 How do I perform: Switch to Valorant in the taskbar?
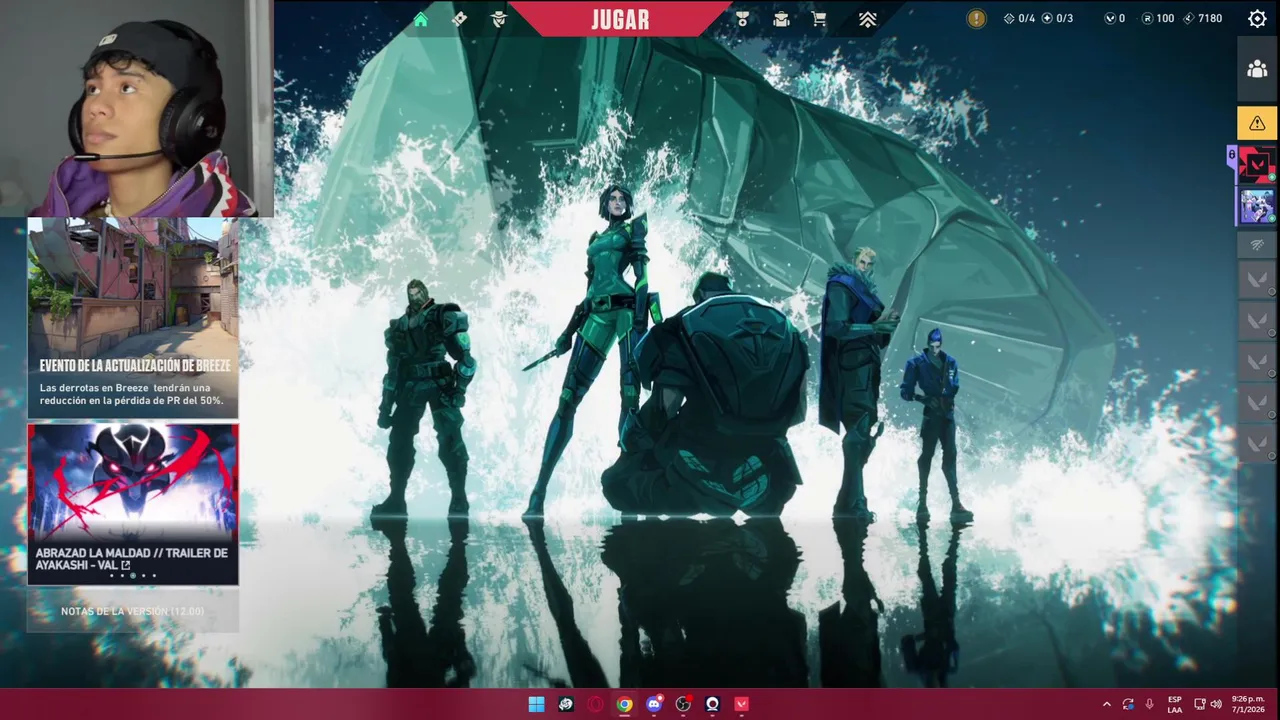(741, 704)
